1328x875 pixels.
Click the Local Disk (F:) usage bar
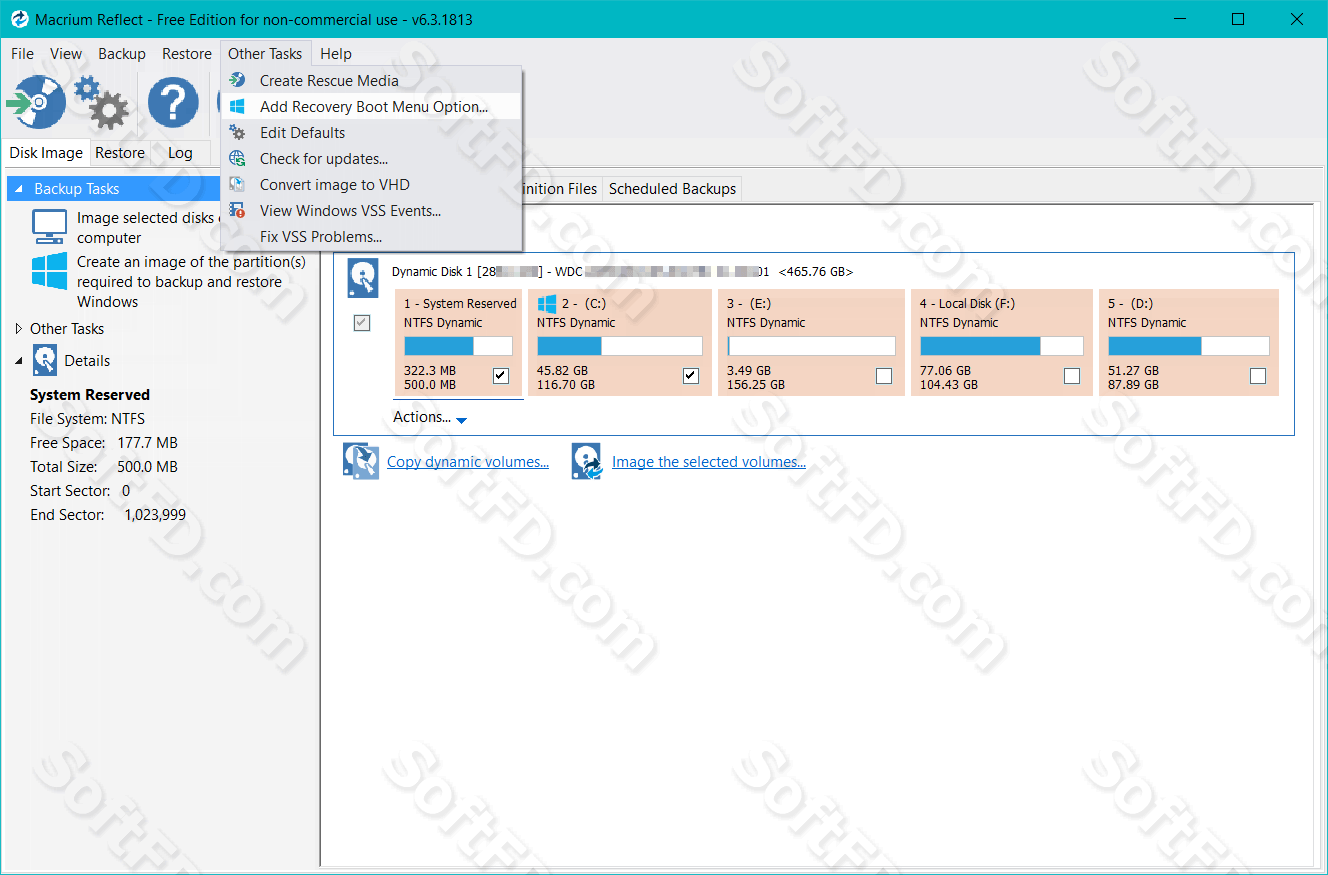(1002, 346)
